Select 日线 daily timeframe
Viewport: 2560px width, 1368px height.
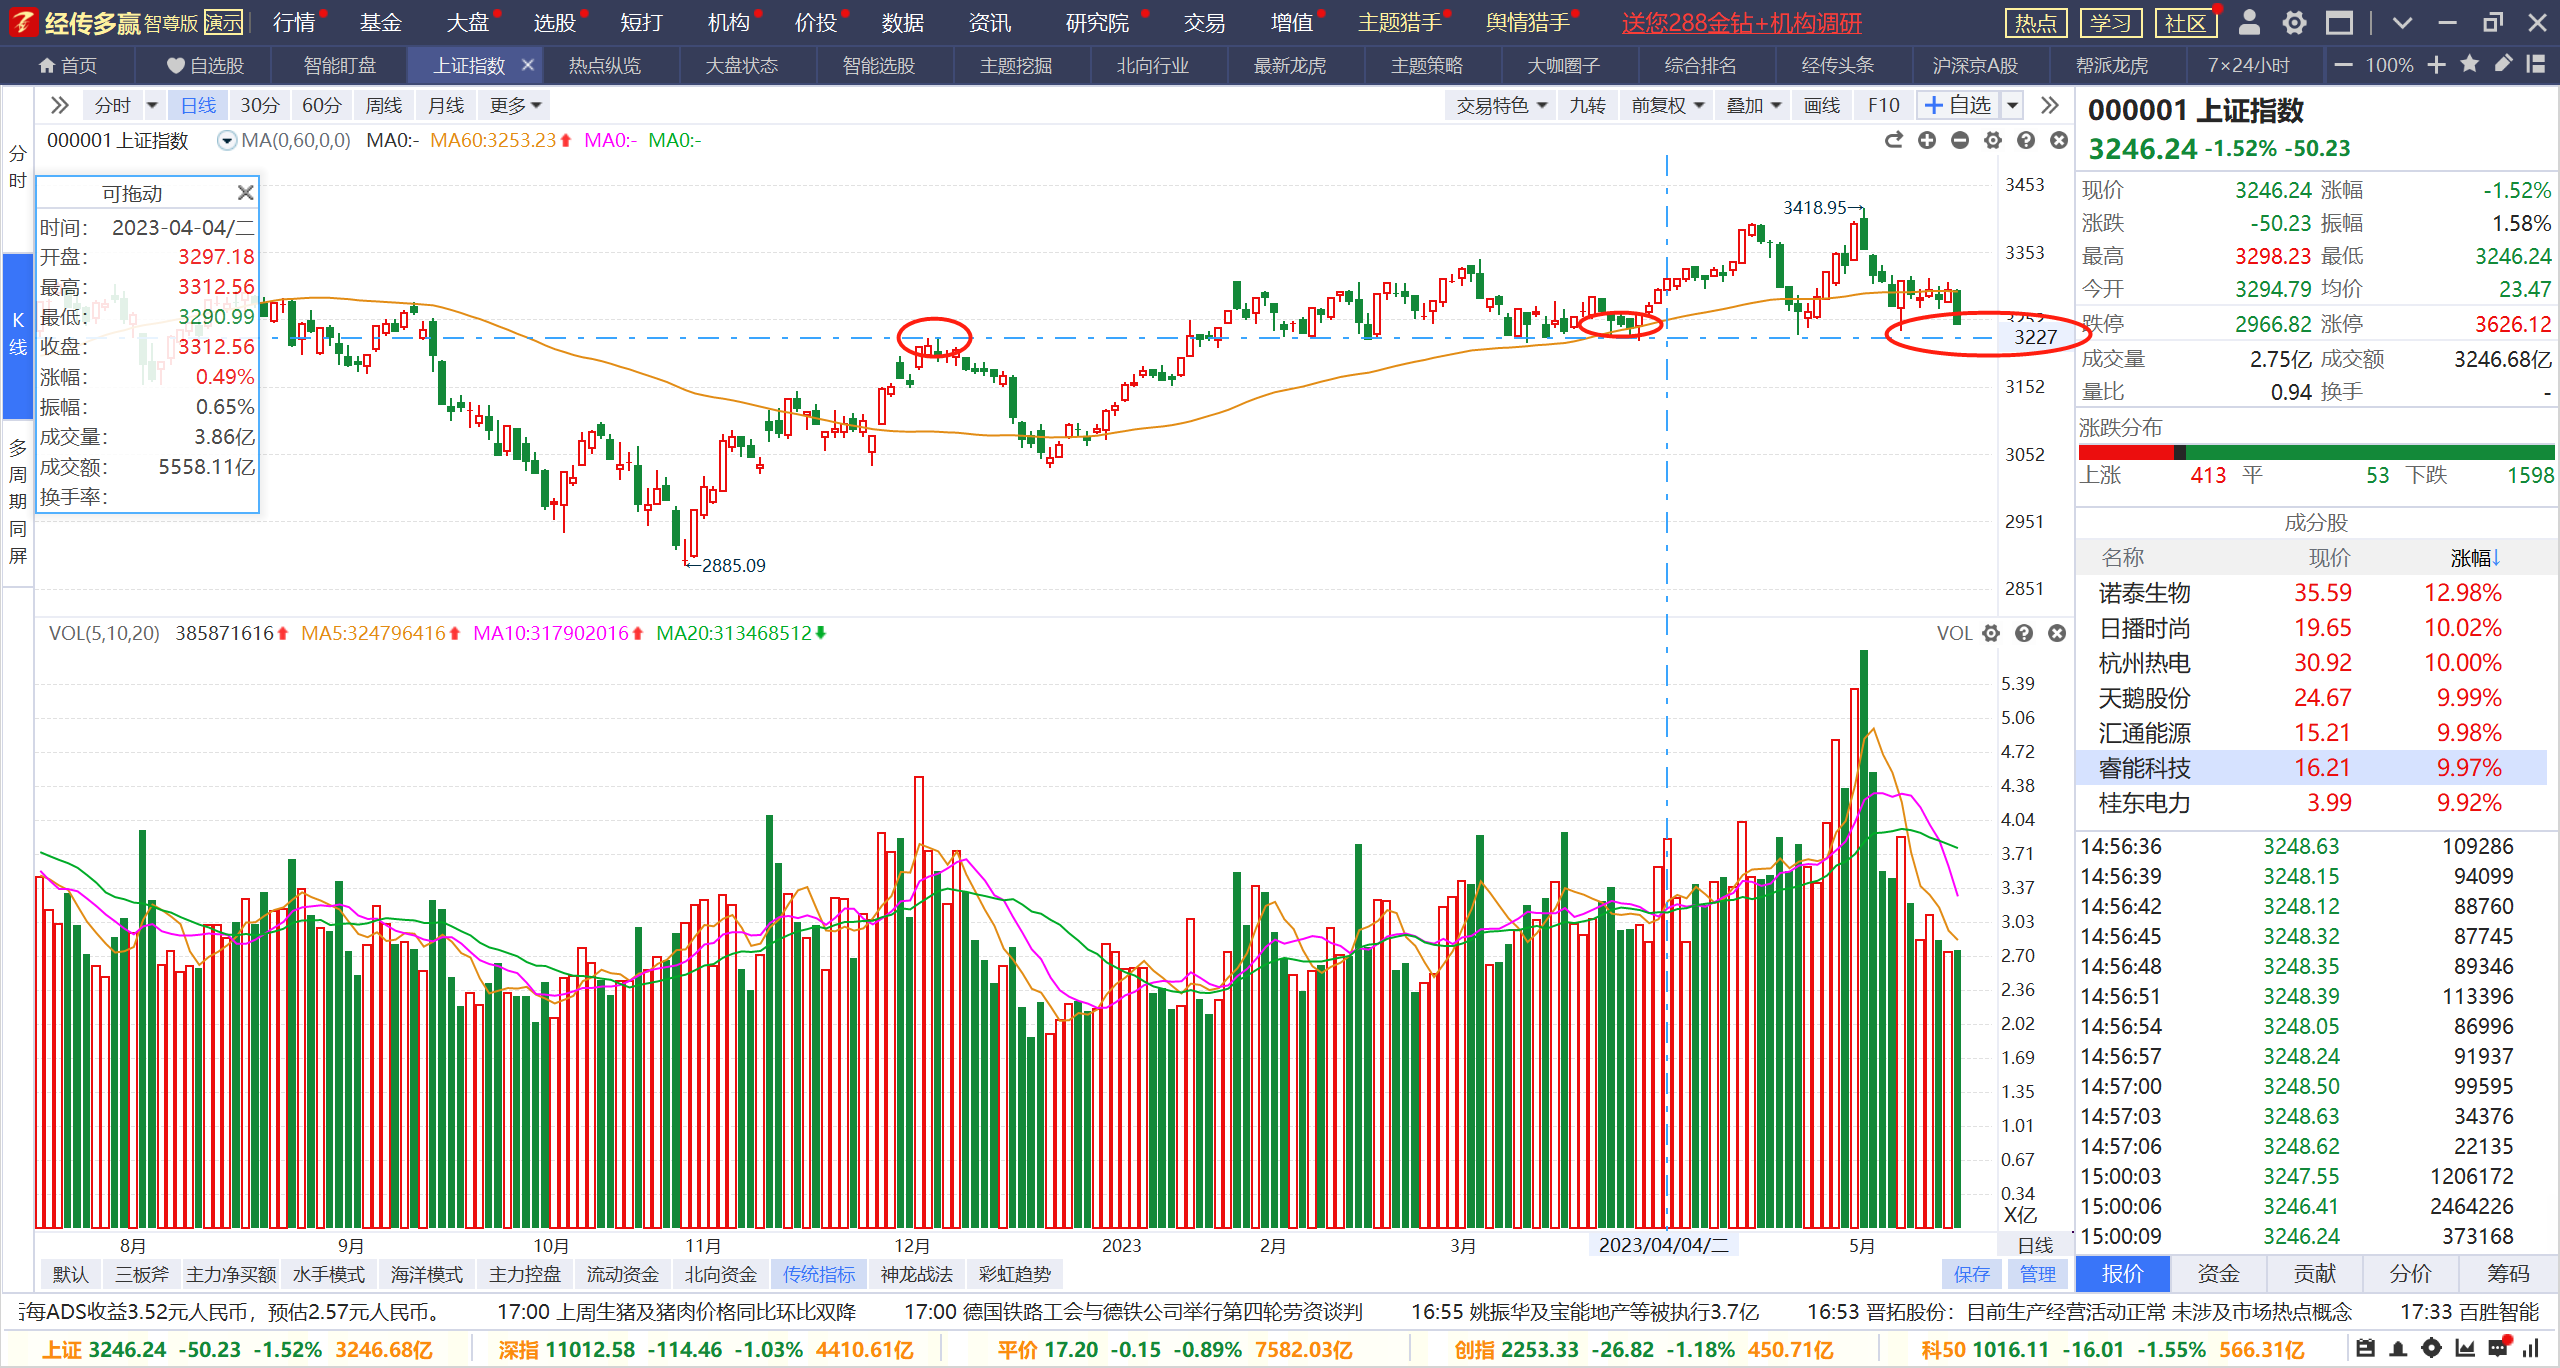(198, 105)
